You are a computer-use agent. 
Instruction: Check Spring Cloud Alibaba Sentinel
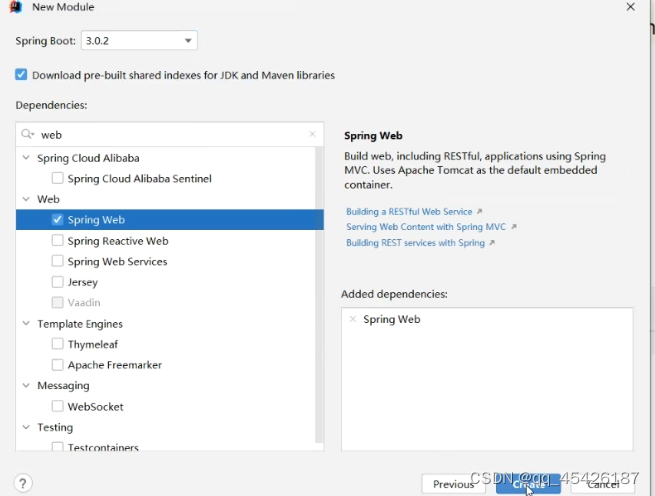coord(58,178)
